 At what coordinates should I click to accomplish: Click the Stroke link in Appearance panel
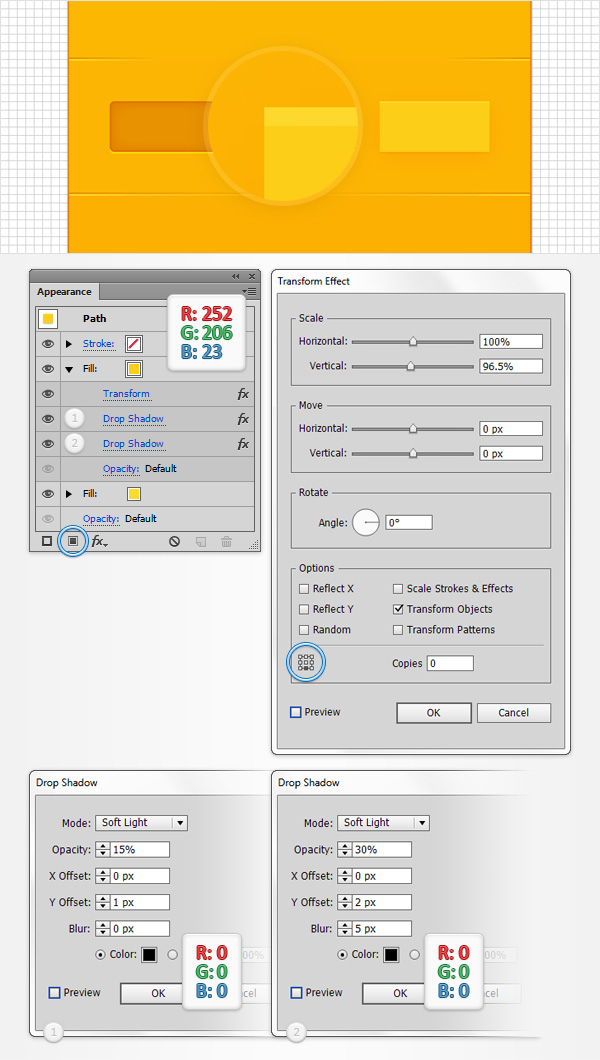(99, 344)
